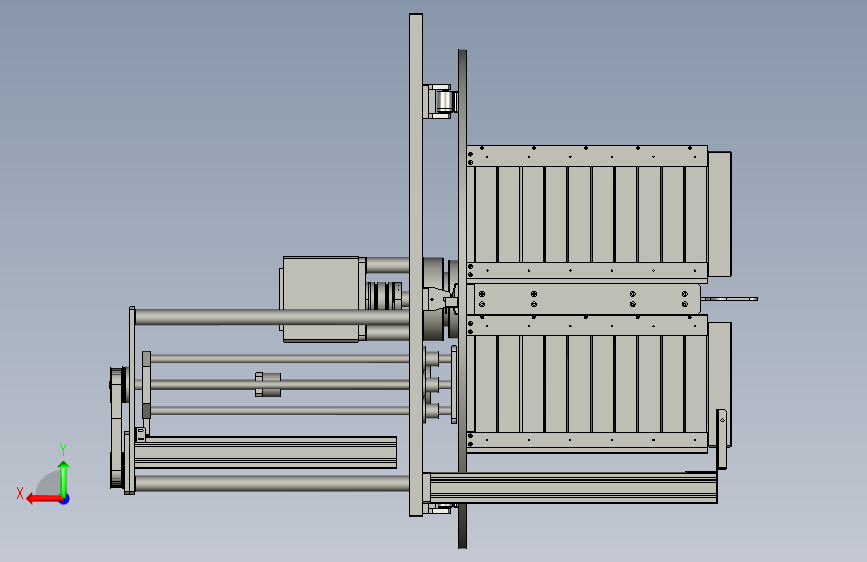Select the lower-left aluminum extrusion rail
867x562 pixels.
265,452
